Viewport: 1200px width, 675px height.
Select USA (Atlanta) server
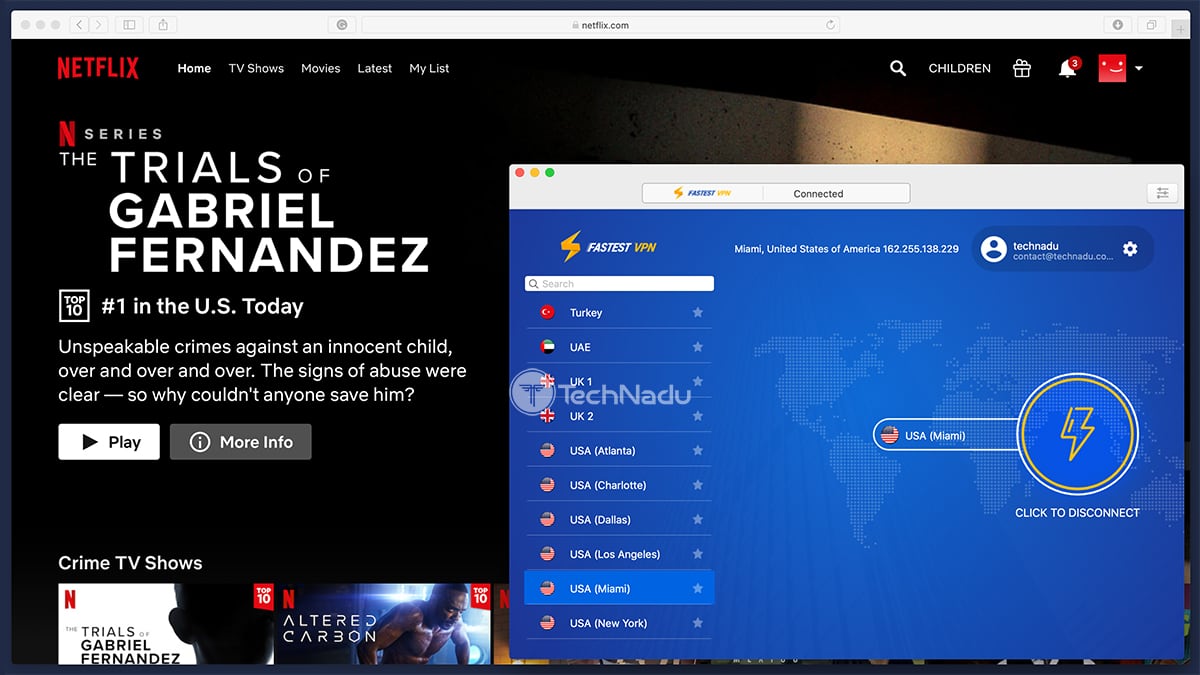click(x=619, y=450)
